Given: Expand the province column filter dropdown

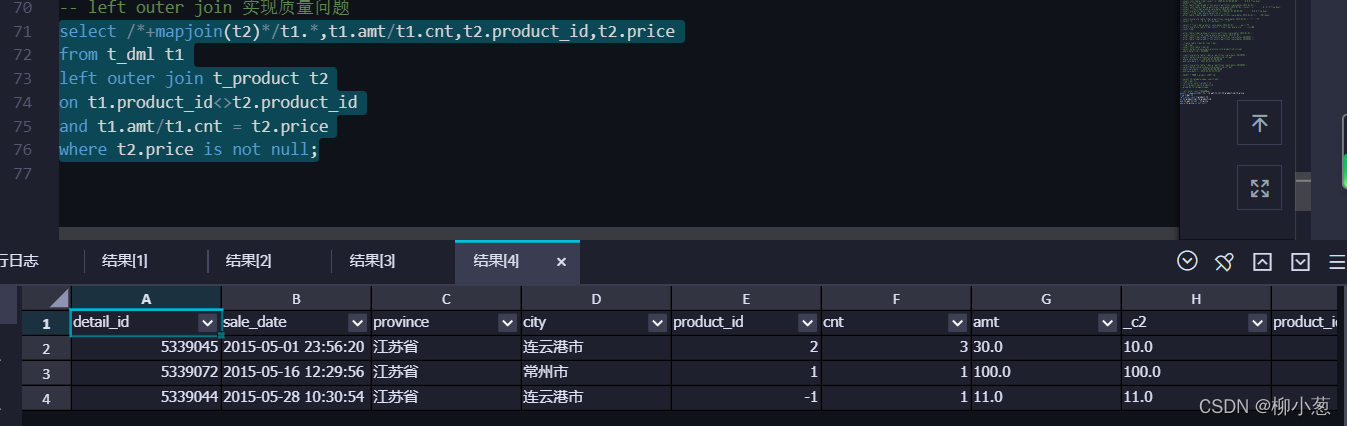Looking at the screenshot, I should [x=508, y=323].
